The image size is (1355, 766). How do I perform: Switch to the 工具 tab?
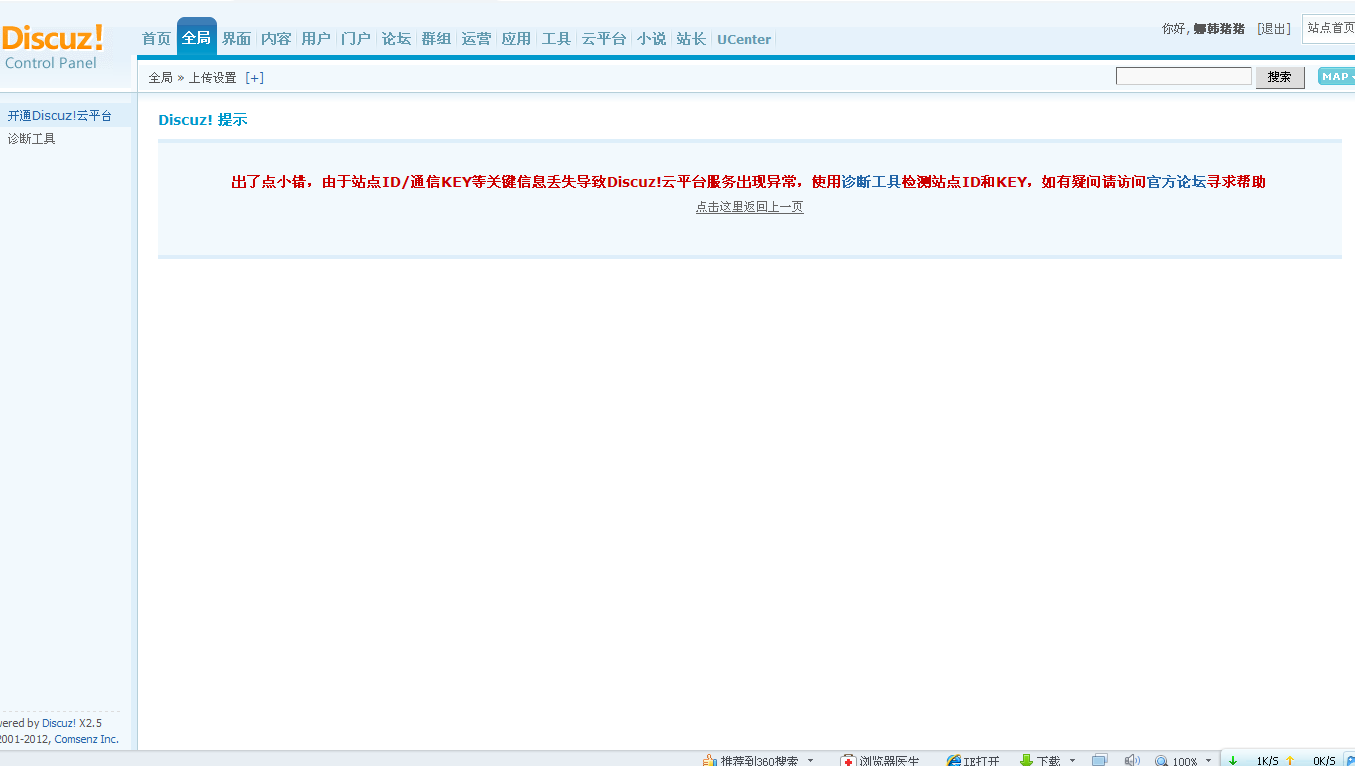coord(556,39)
